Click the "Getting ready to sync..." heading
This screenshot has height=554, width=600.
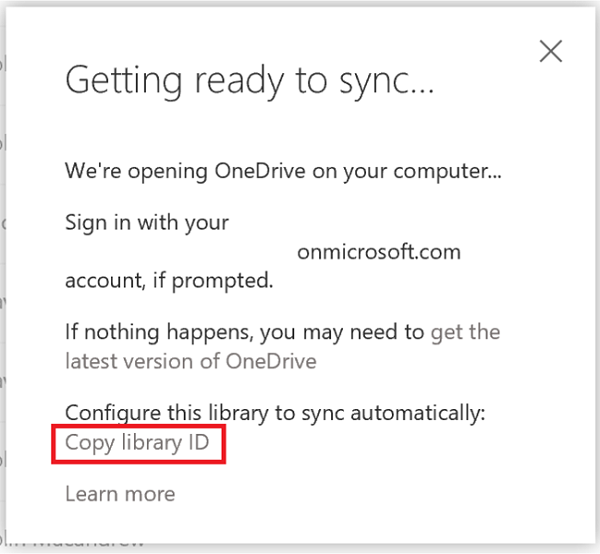click(249, 81)
